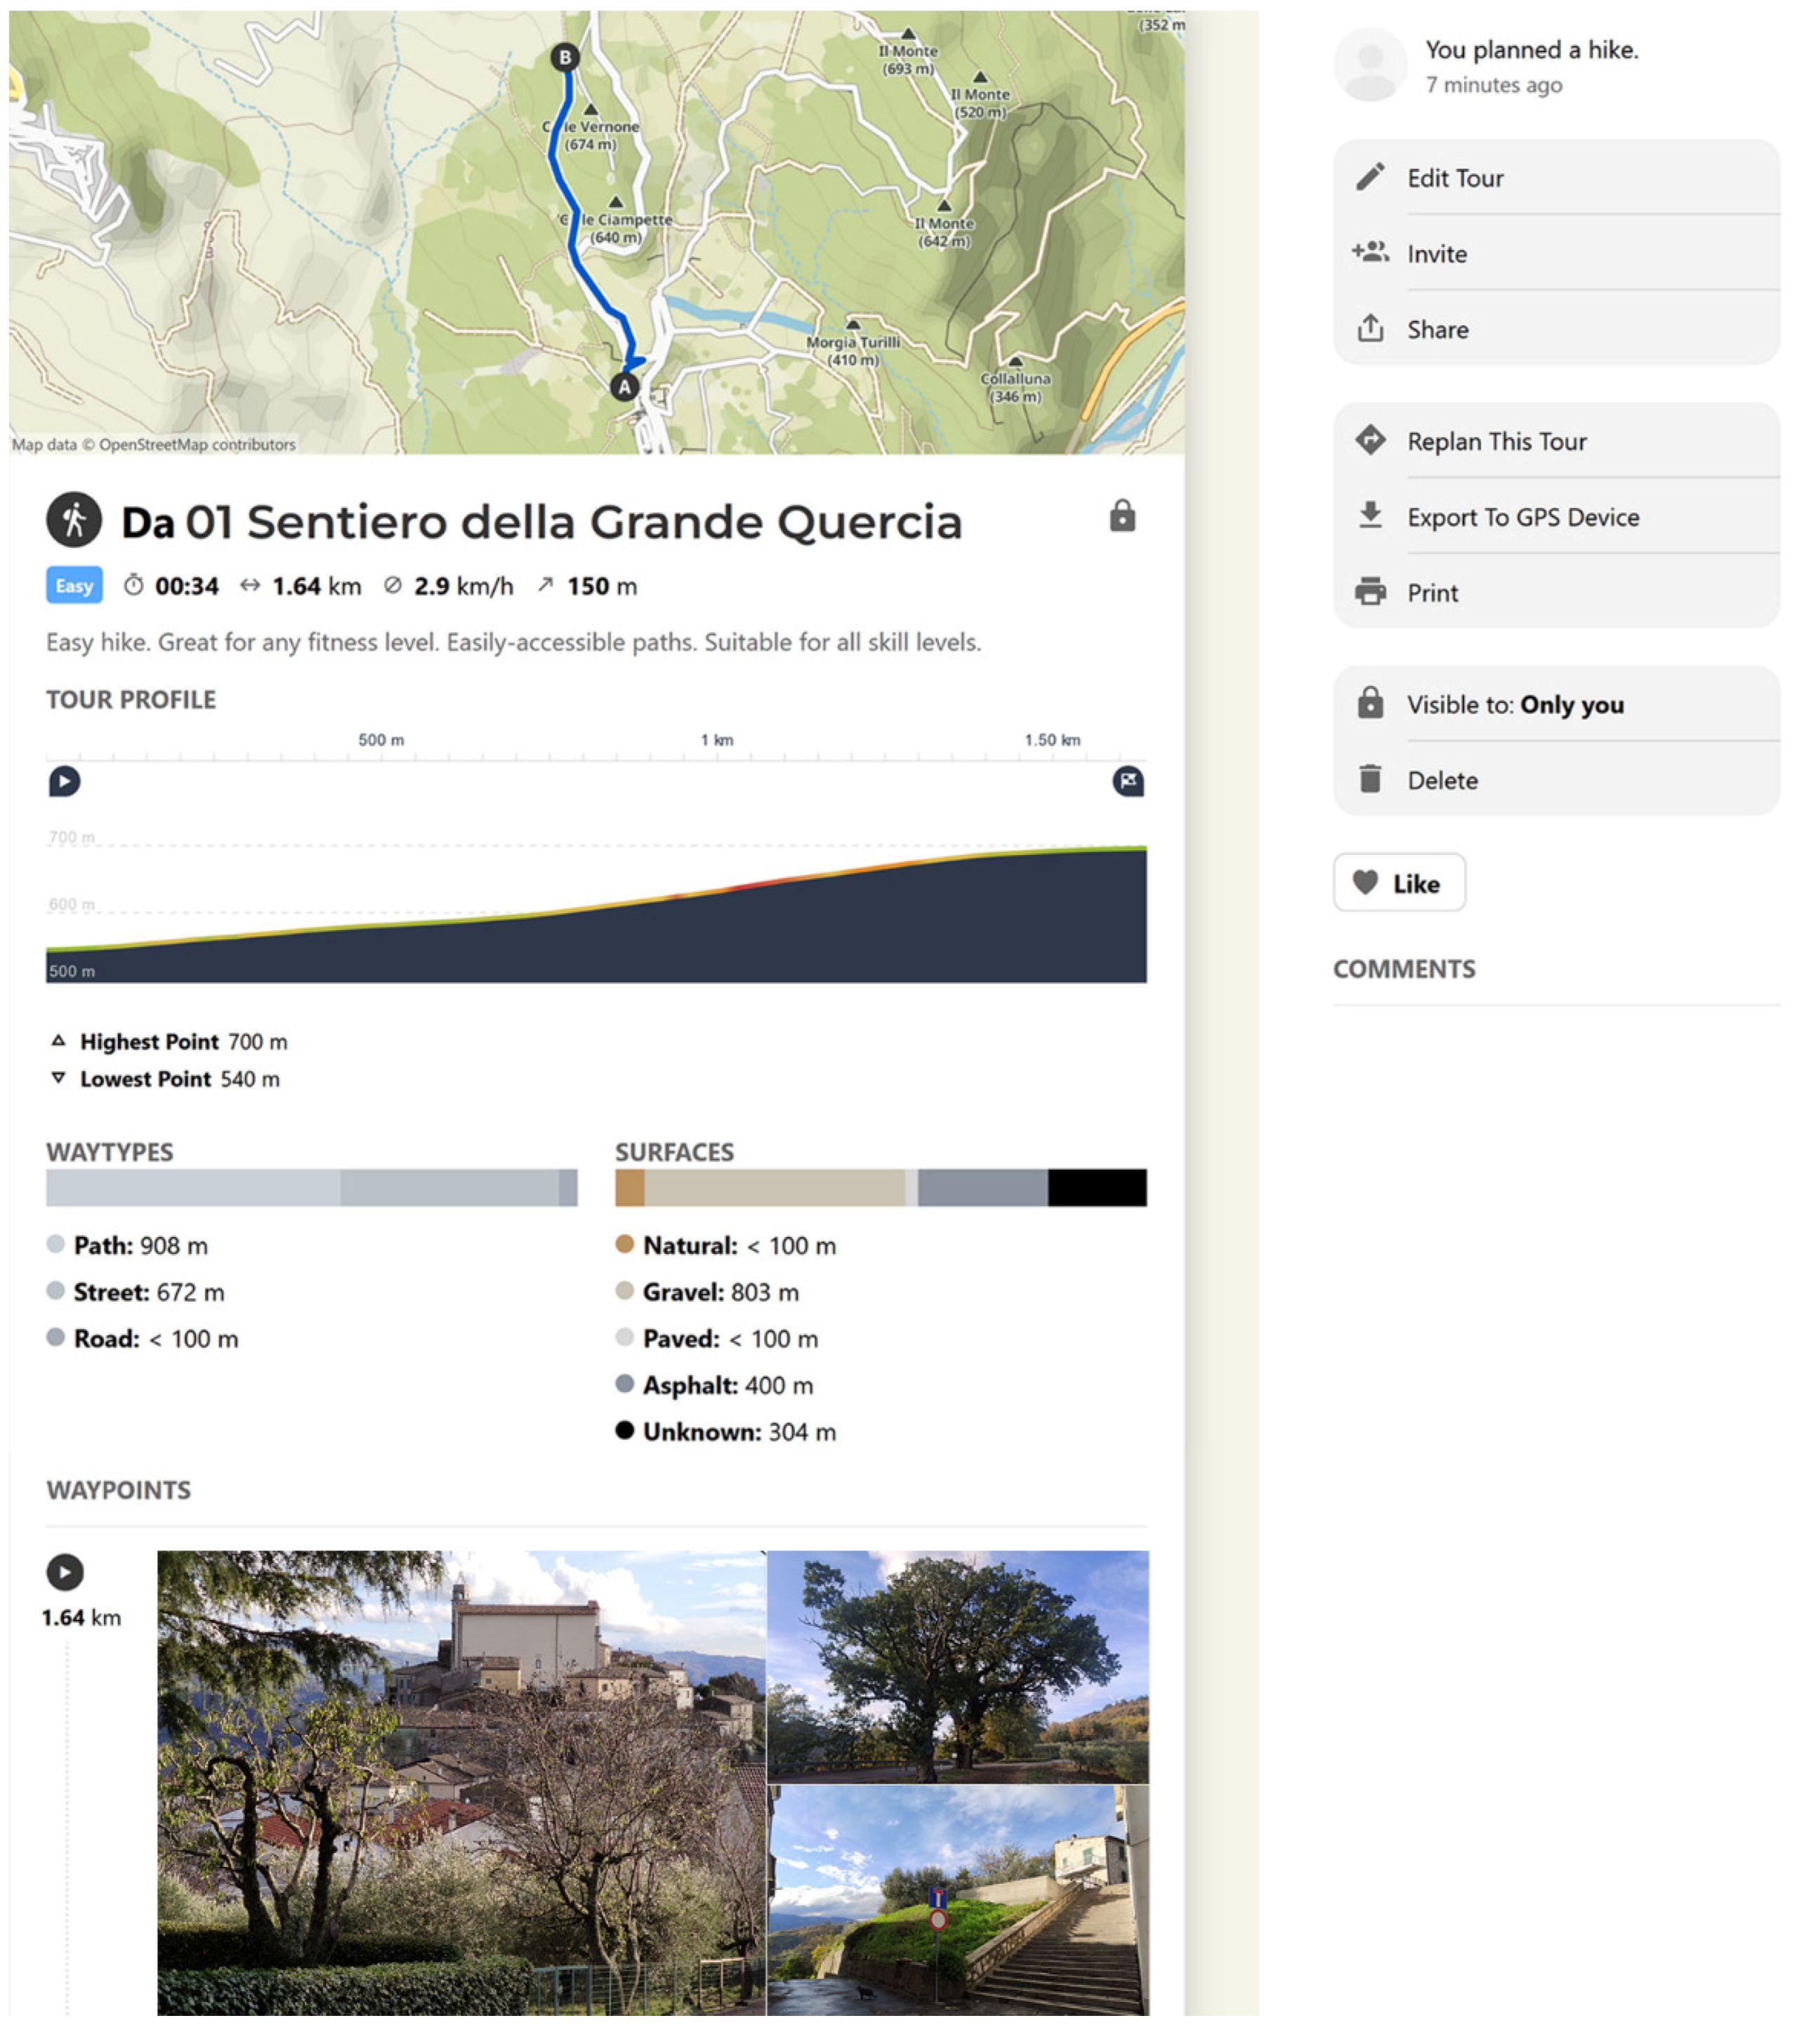Select map marker B at the route end
The image size is (1804, 2044).
[565, 57]
